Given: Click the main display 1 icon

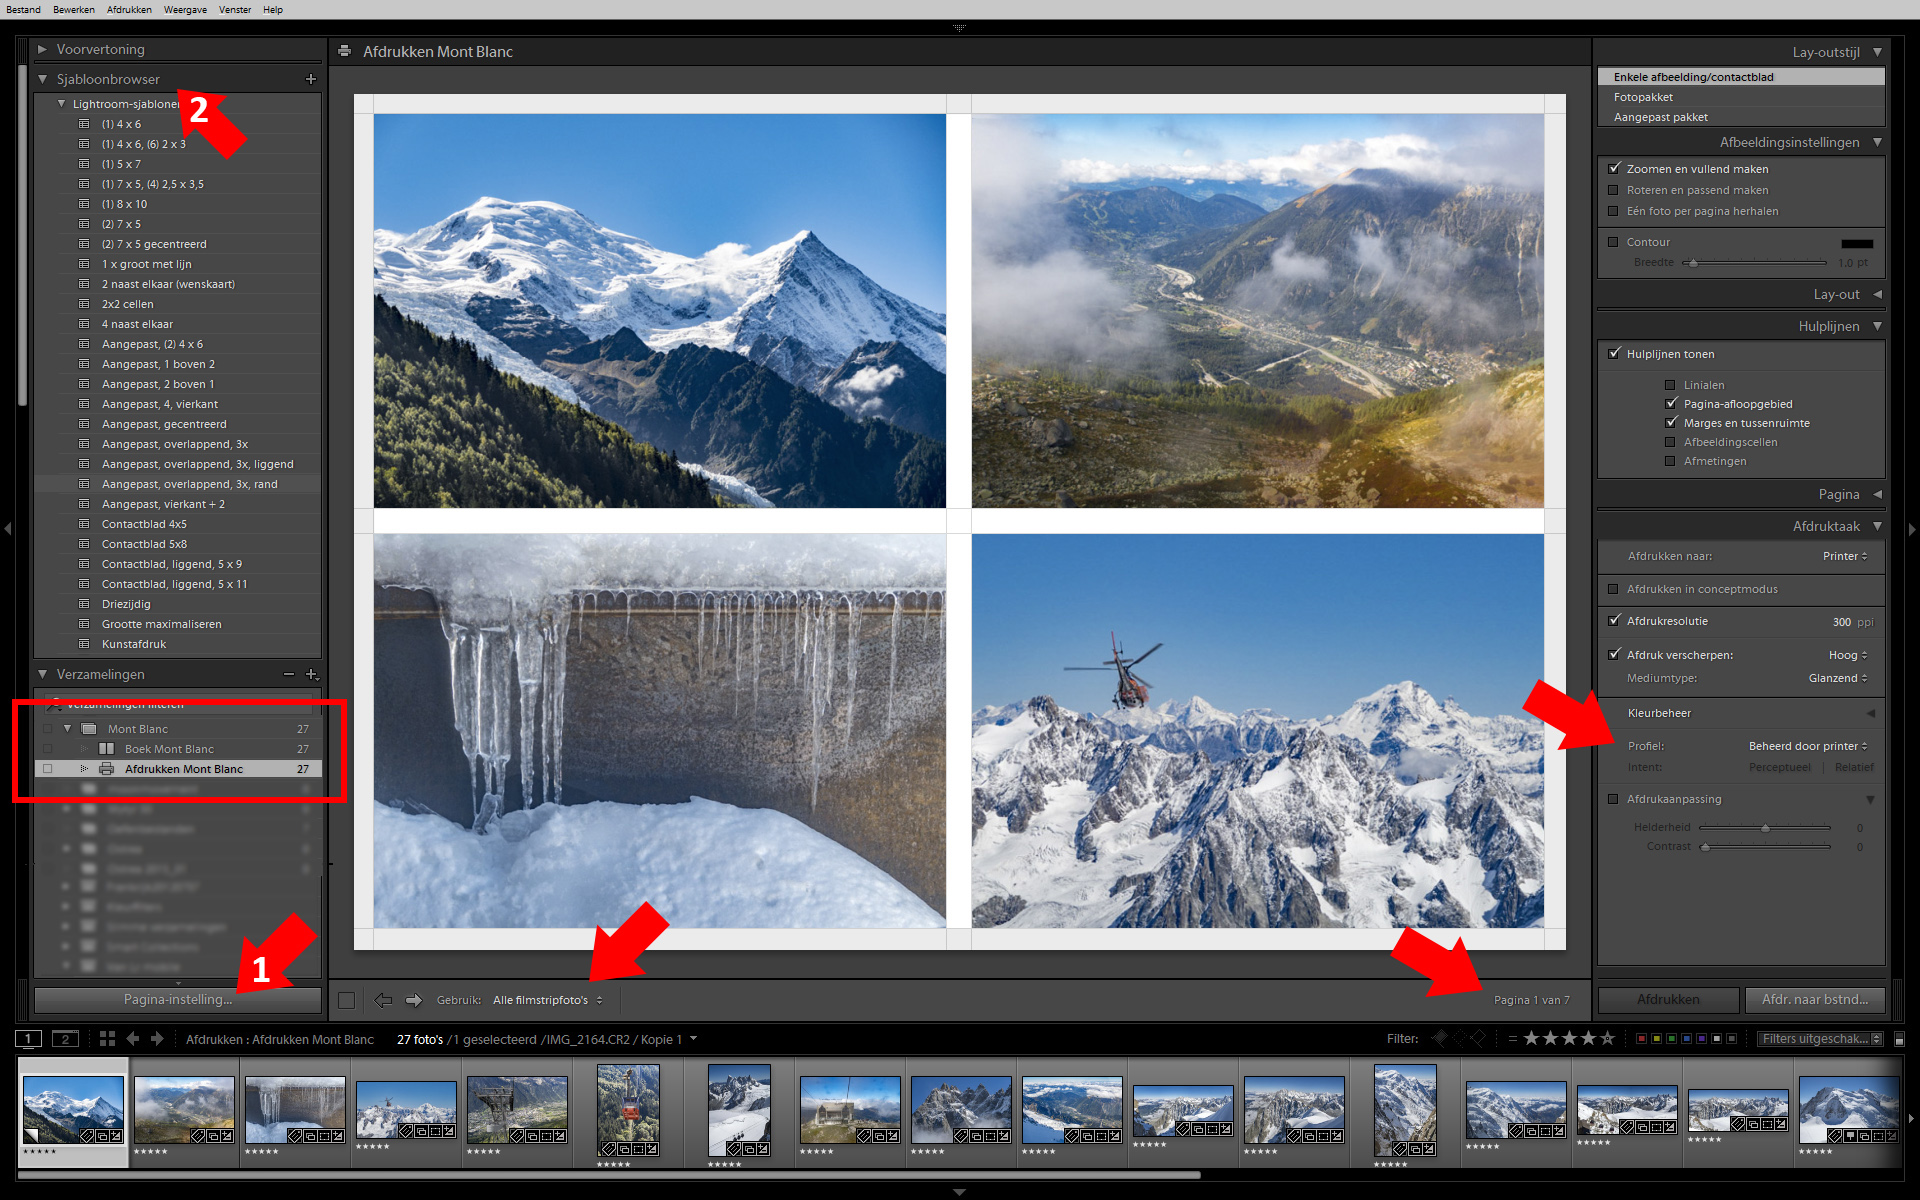Looking at the screenshot, I should click(29, 1039).
